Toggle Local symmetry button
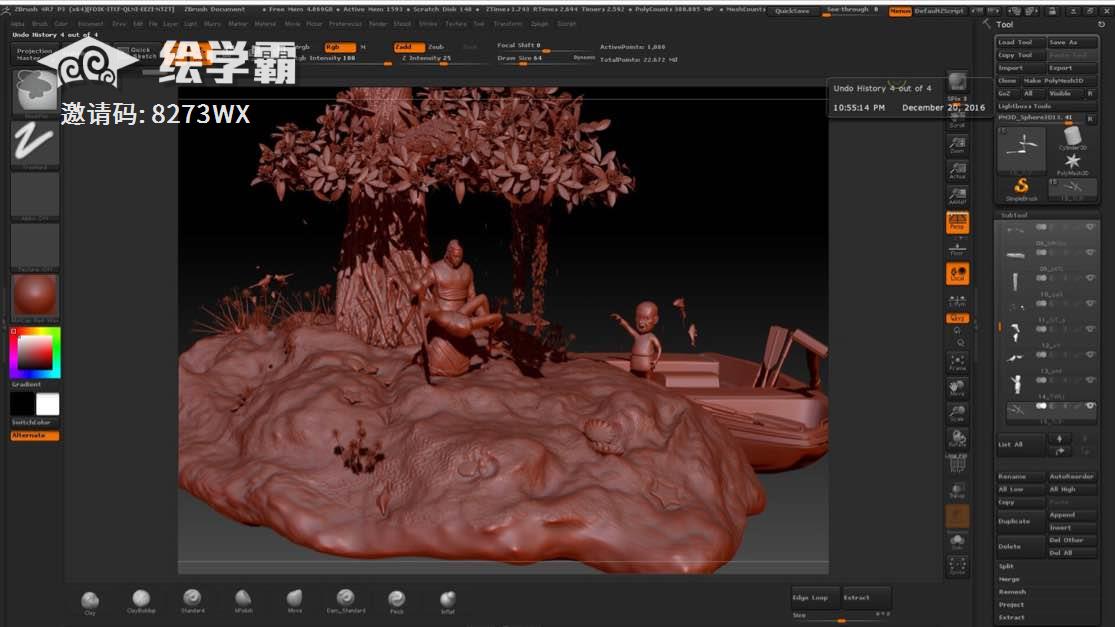This screenshot has height=627, width=1115. (x=957, y=274)
